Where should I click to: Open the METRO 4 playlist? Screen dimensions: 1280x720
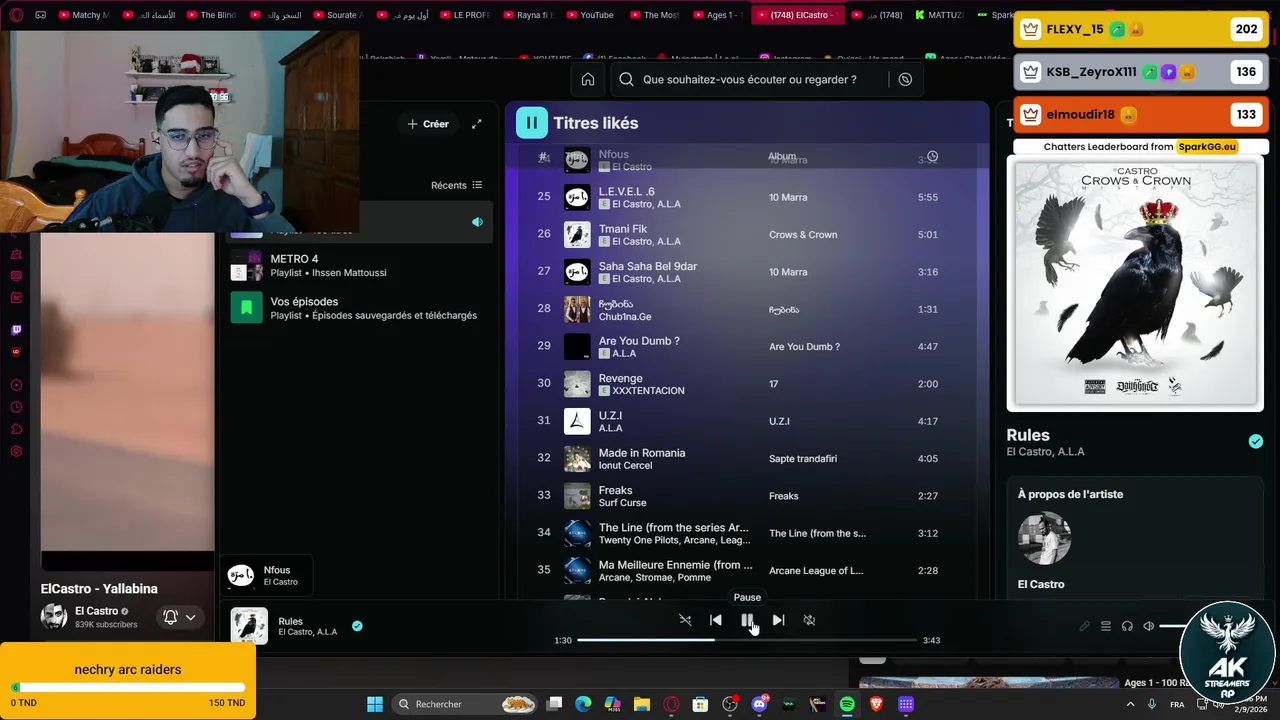[x=360, y=265]
